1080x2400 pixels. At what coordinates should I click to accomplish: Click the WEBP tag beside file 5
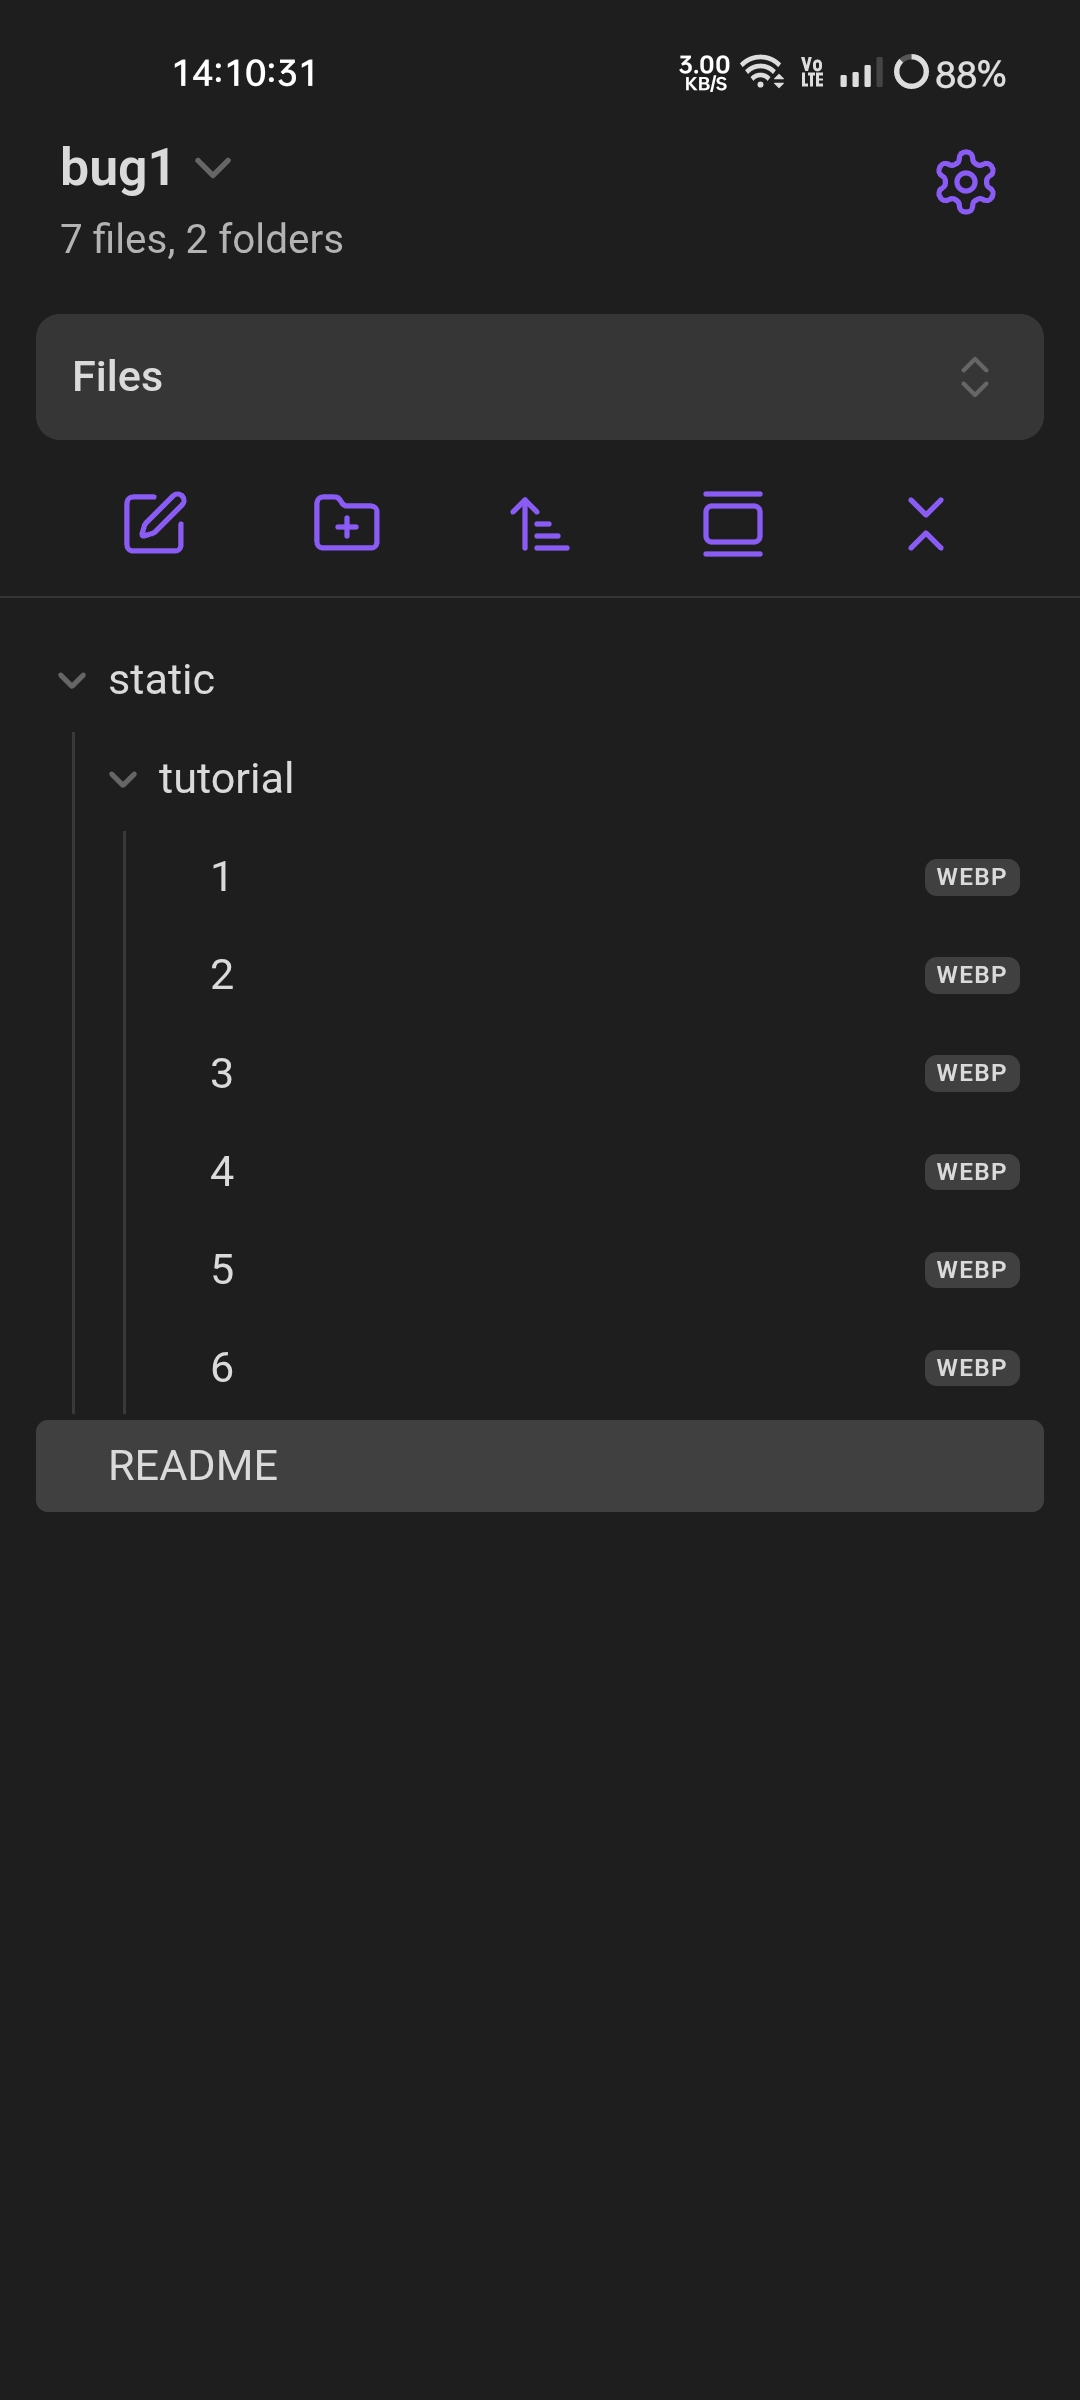tap(971, 1270)
